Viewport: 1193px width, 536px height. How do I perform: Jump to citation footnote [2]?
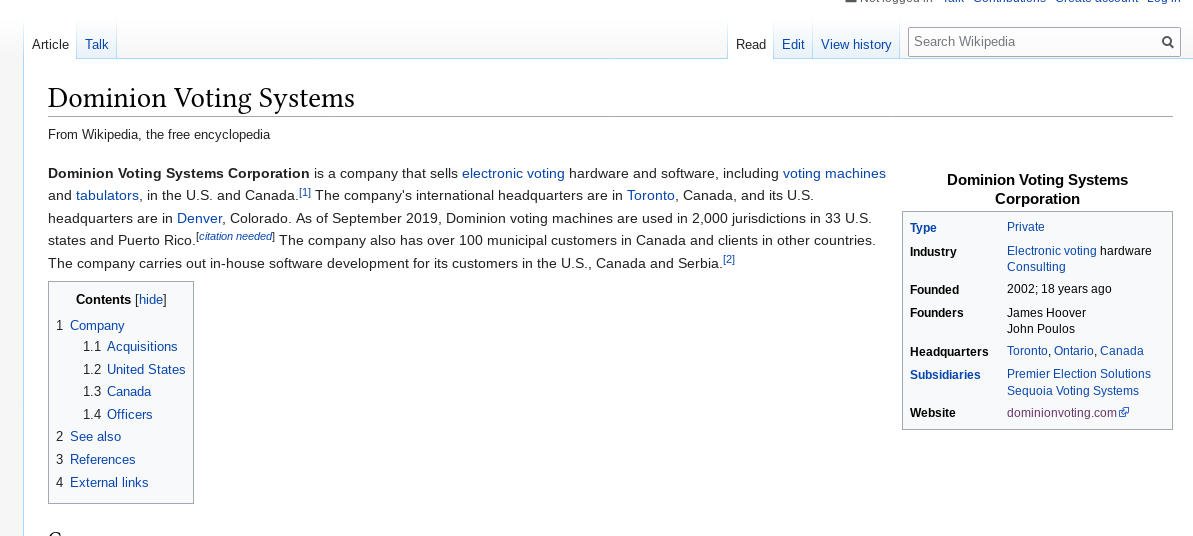pyautogui.click(x=729, y=260)
